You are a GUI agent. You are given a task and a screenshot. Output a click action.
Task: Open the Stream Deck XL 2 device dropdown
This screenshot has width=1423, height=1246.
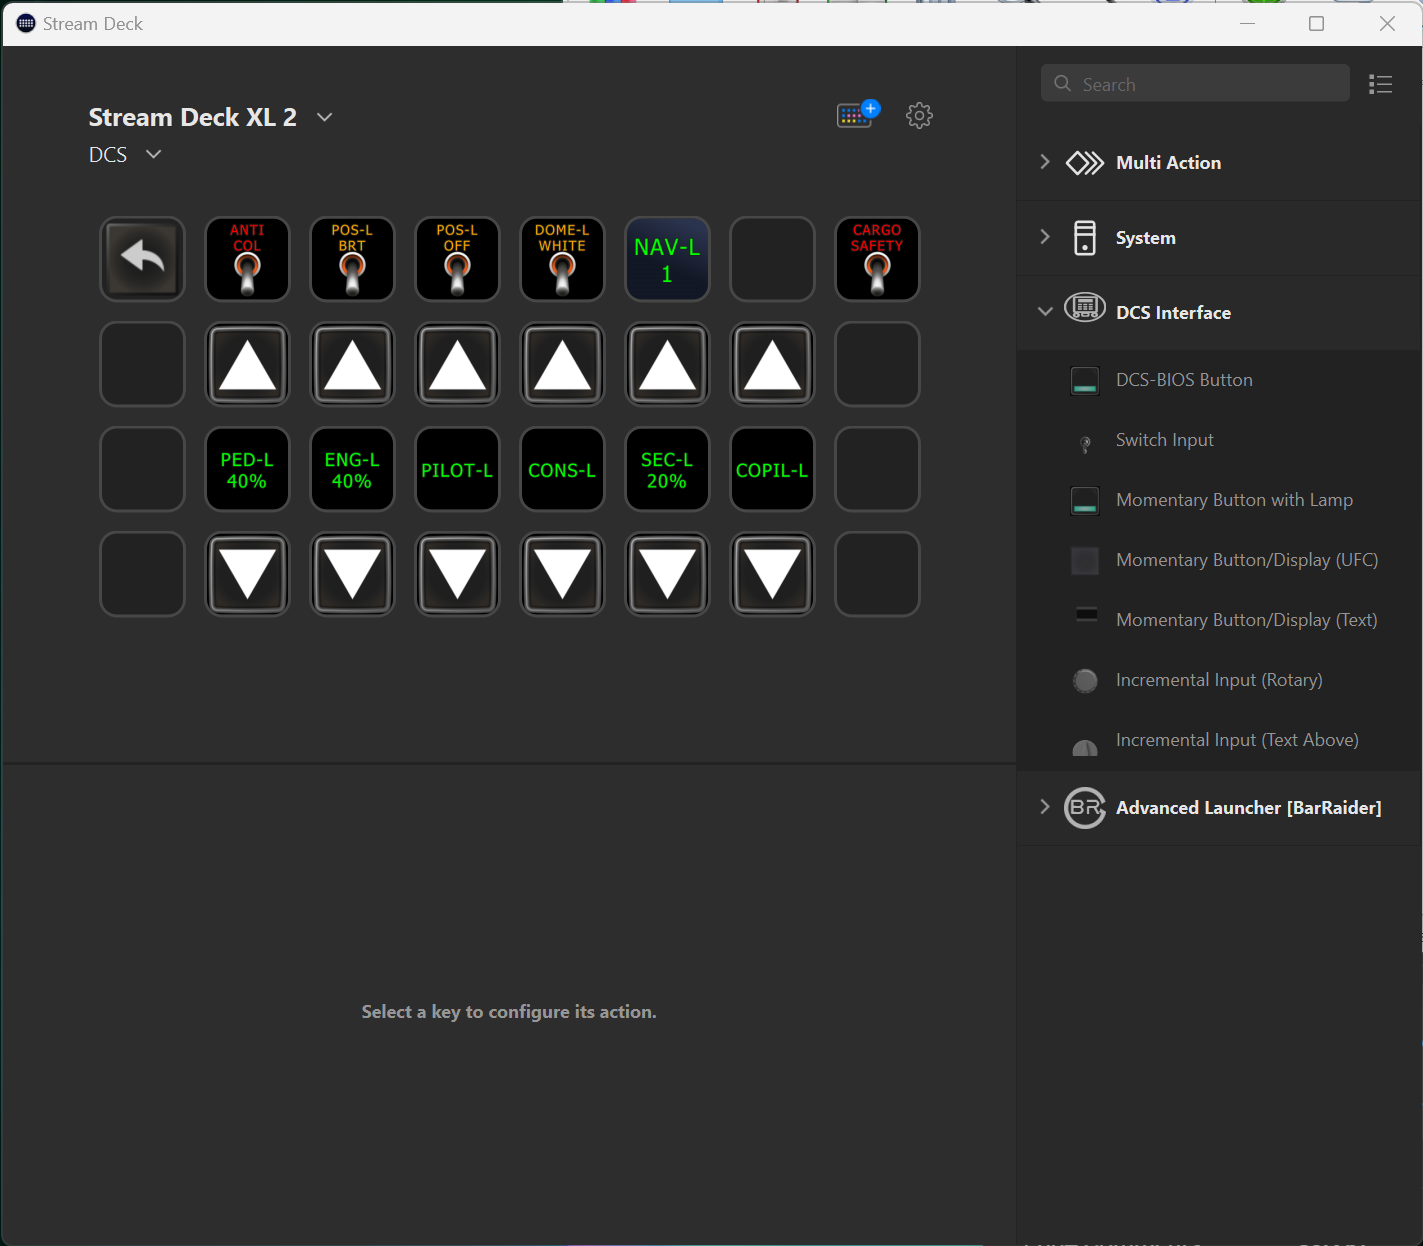coord(324,117)
